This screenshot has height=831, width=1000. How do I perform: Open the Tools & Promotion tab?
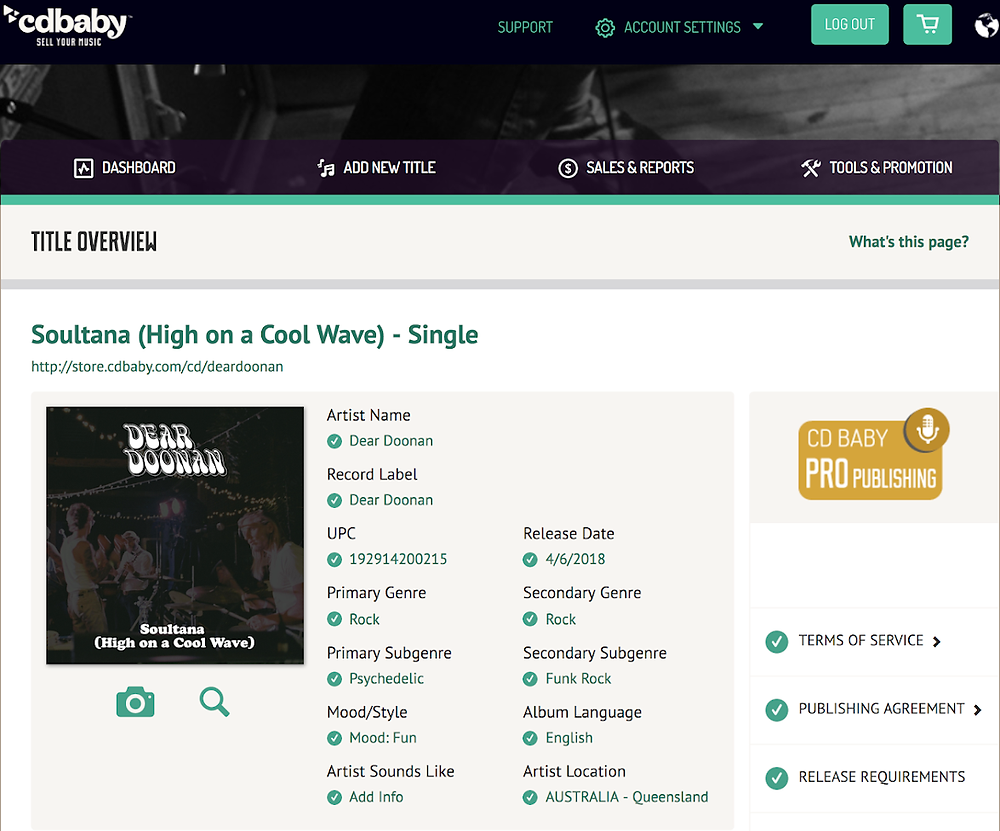tap(877, 168)
